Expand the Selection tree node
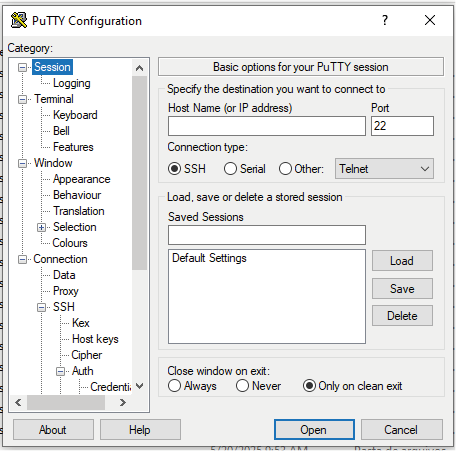This screenshot has height=451, width=456. pyautogui.click(x=41, y=227)
